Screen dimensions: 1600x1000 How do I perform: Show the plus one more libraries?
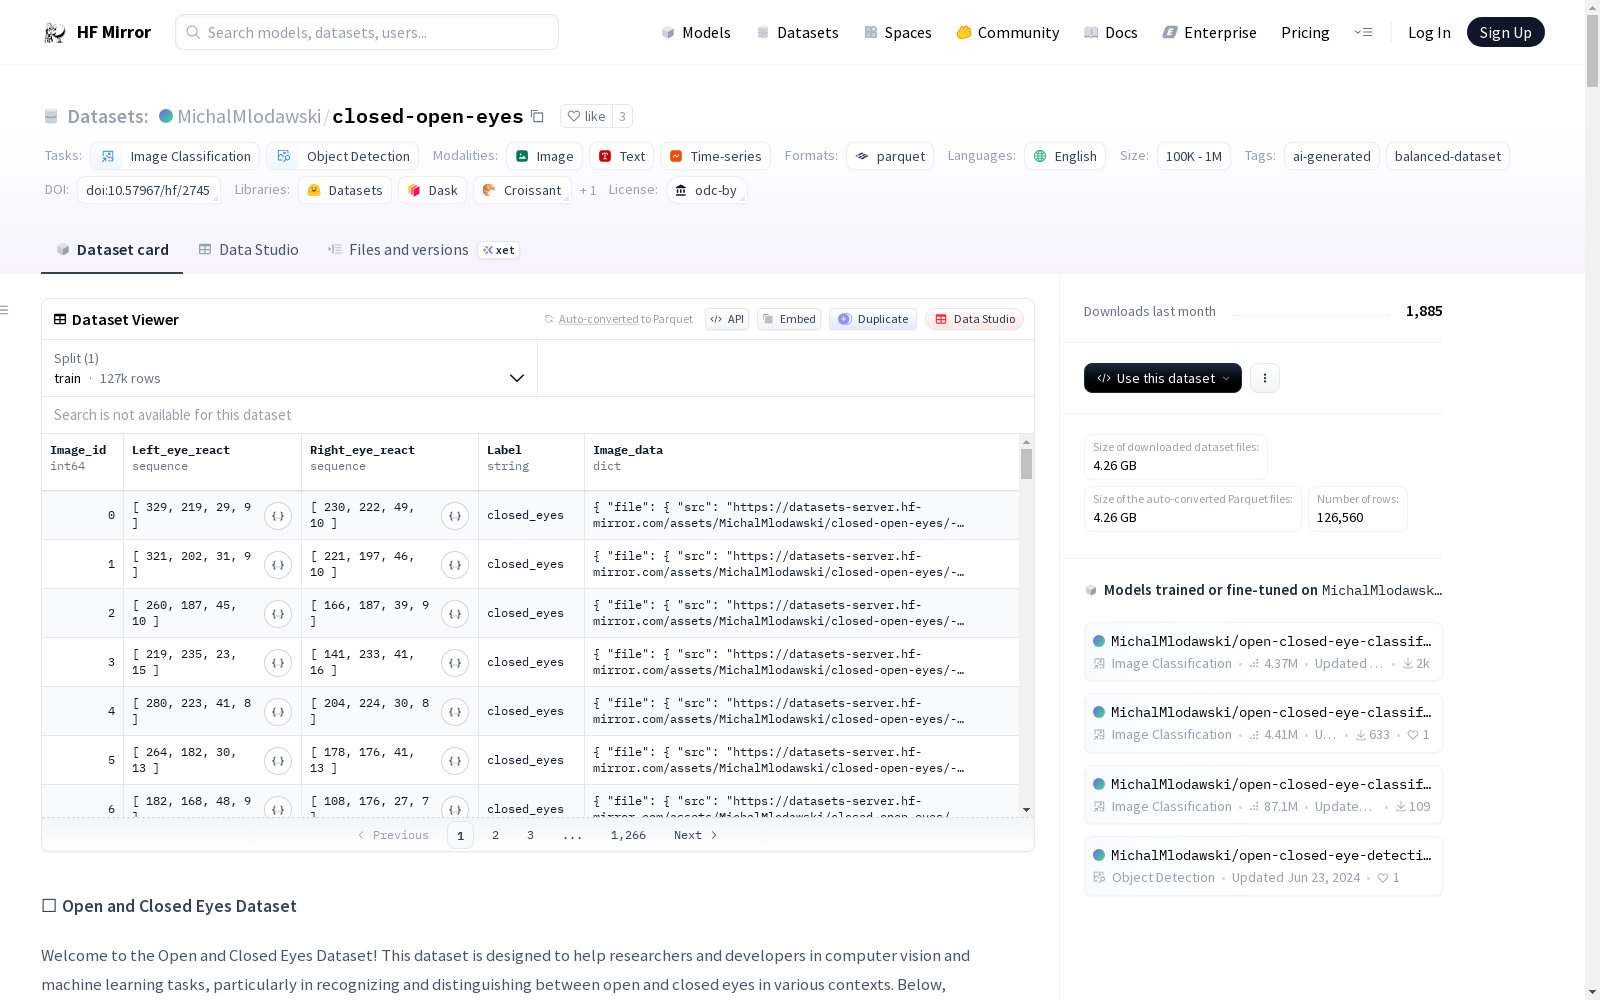[x=588, y=190]
